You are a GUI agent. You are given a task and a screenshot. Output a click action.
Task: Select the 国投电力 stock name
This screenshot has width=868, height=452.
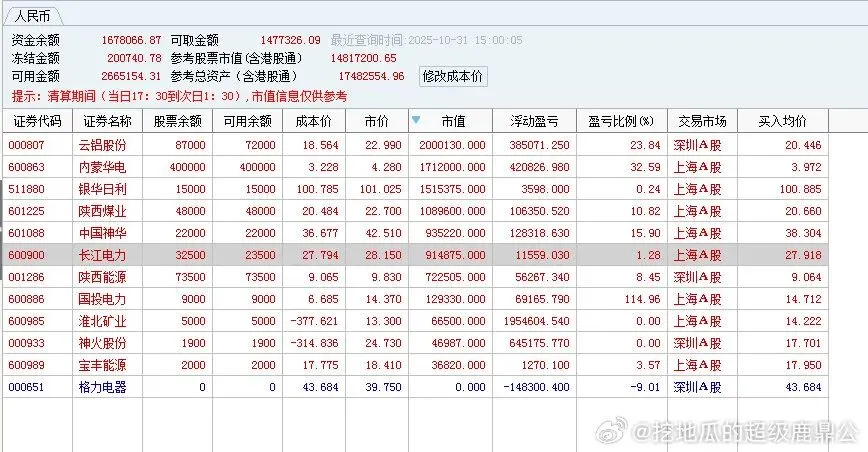[x=102, y=299]
